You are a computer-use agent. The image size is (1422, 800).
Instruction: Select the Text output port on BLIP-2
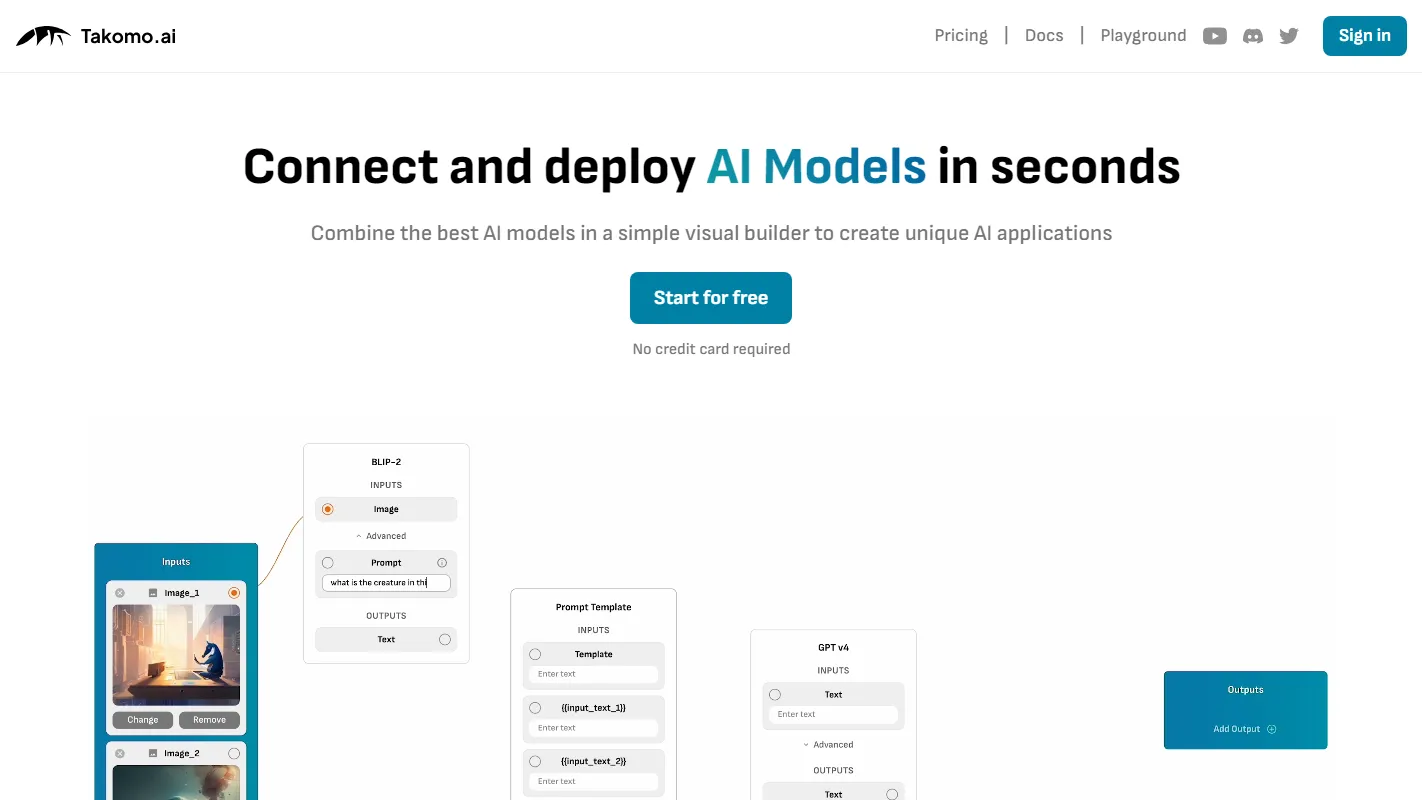tap(443, 639)
